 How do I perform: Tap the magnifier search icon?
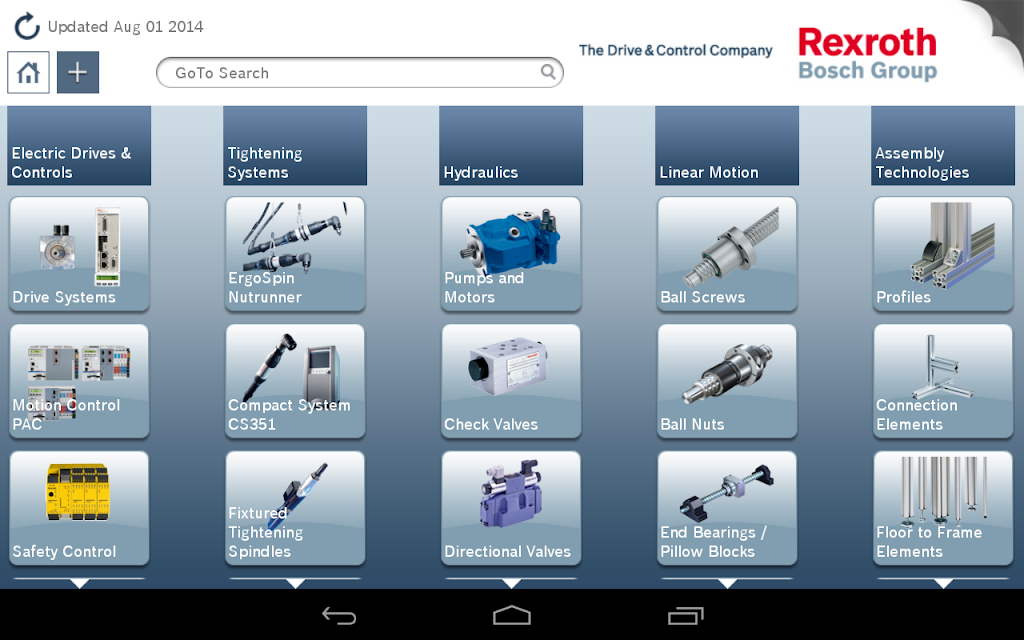point(548,72)
